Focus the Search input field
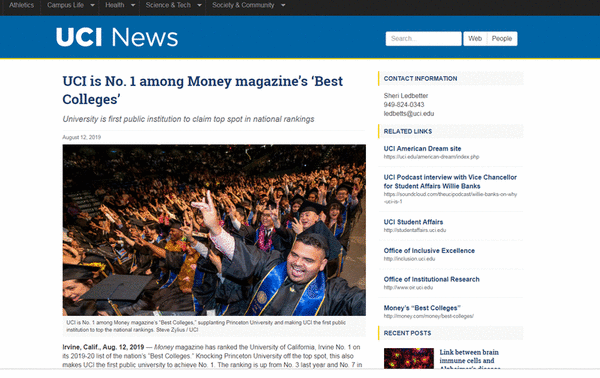 423,39
